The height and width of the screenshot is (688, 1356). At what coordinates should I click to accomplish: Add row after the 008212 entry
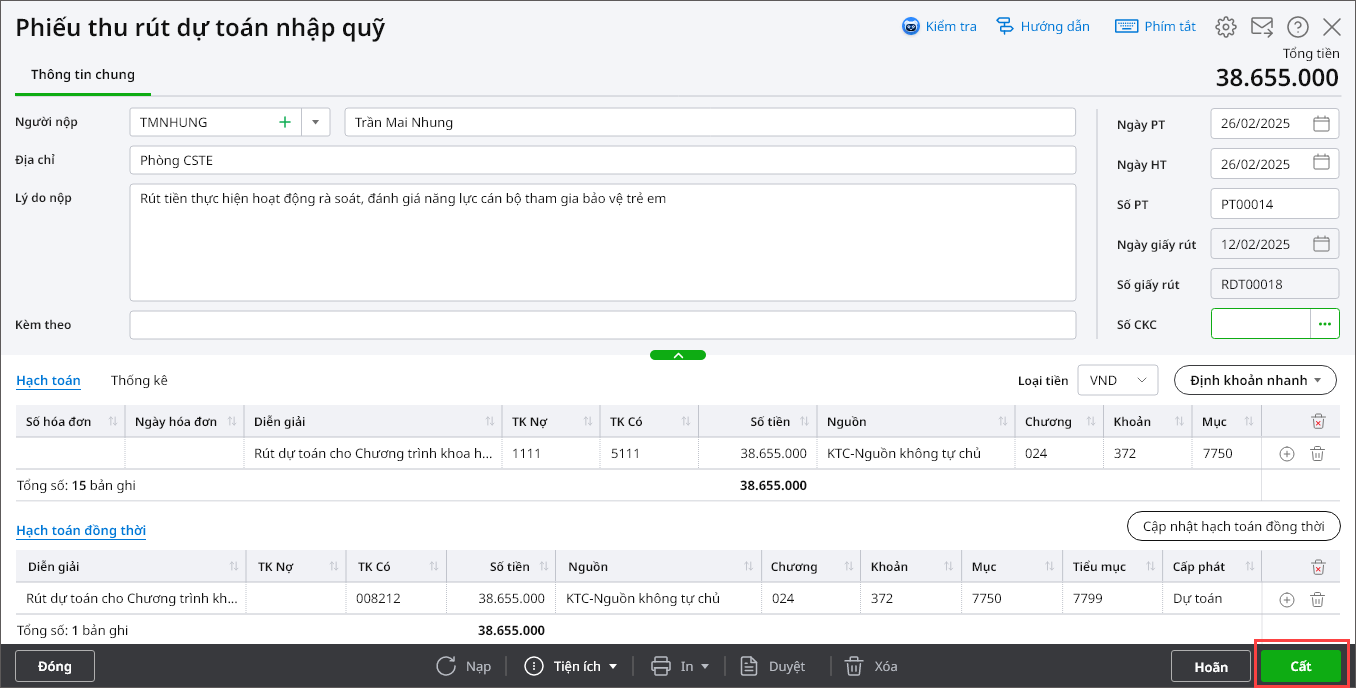pos(1287,599)
